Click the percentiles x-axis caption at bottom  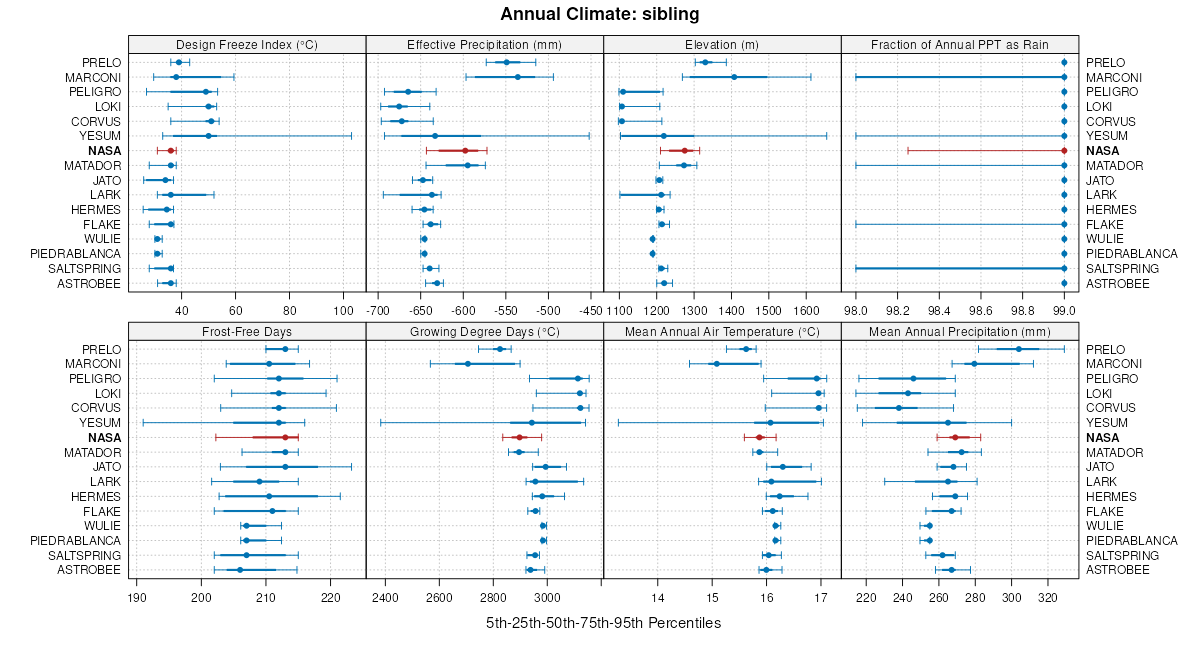pos(603,623)
